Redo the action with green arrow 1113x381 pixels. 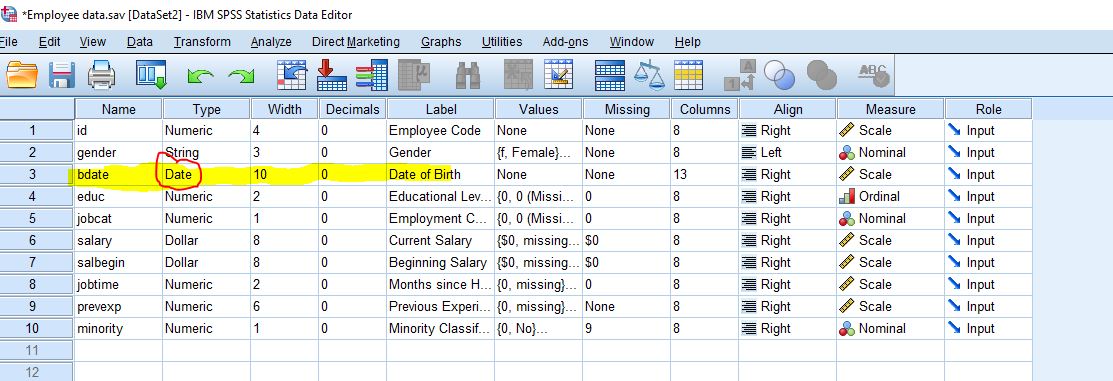241,75
